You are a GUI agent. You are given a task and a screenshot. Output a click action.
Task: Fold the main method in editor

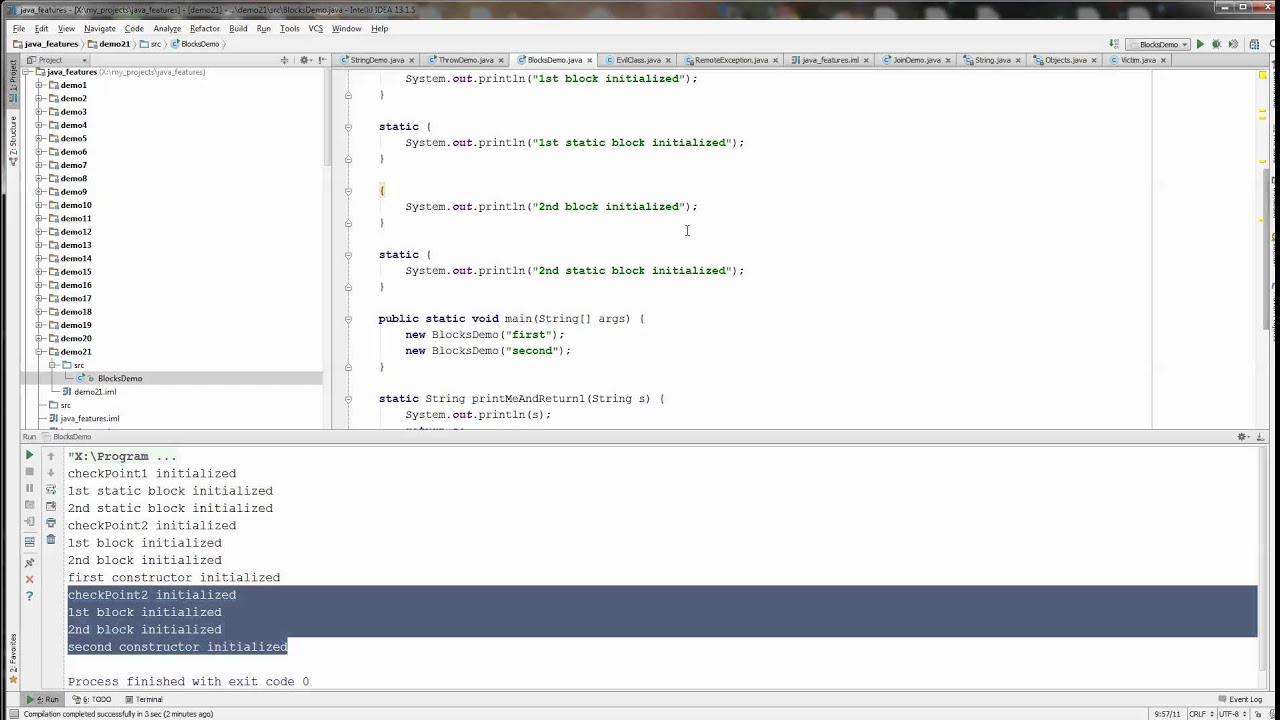(348, 319)
